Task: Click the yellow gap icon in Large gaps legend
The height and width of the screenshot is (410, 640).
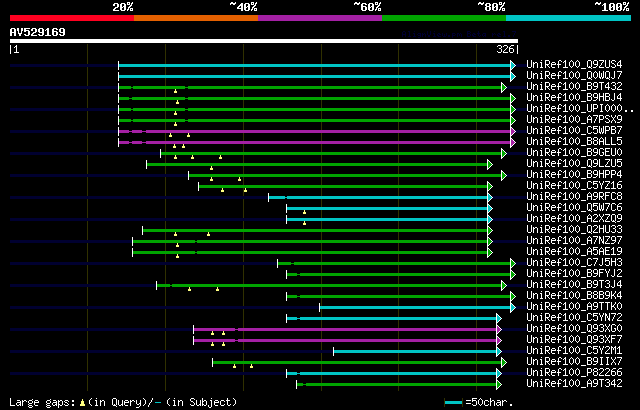Action: [82, 403]
